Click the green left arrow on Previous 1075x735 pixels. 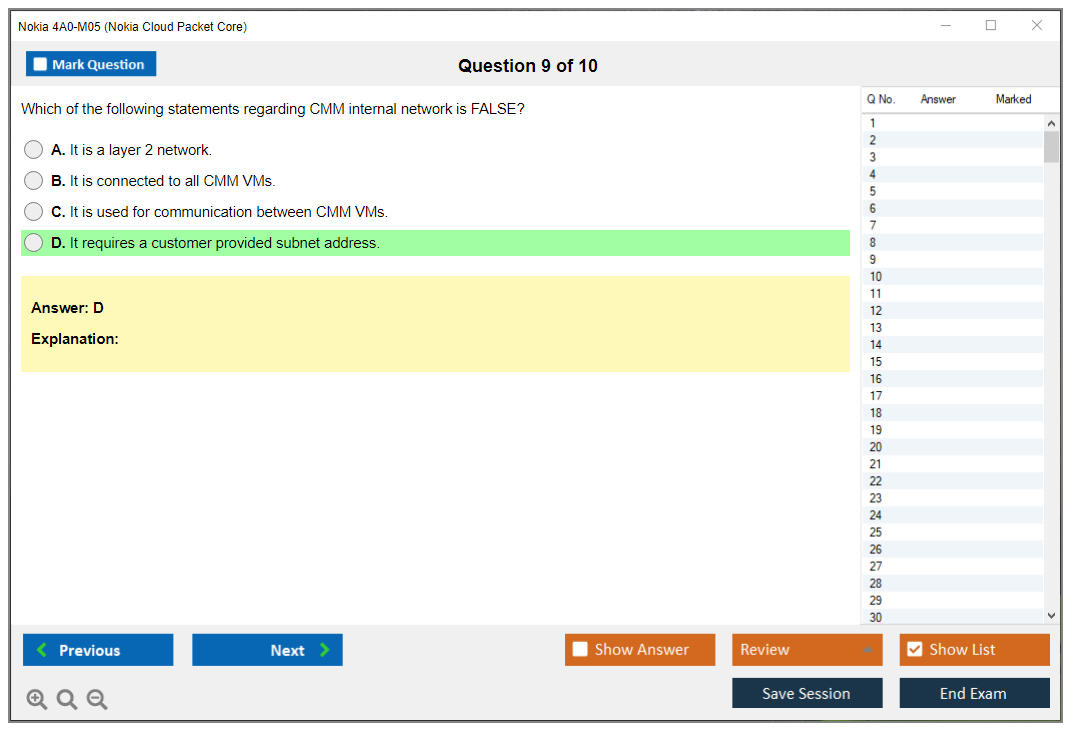coord(42,650)
